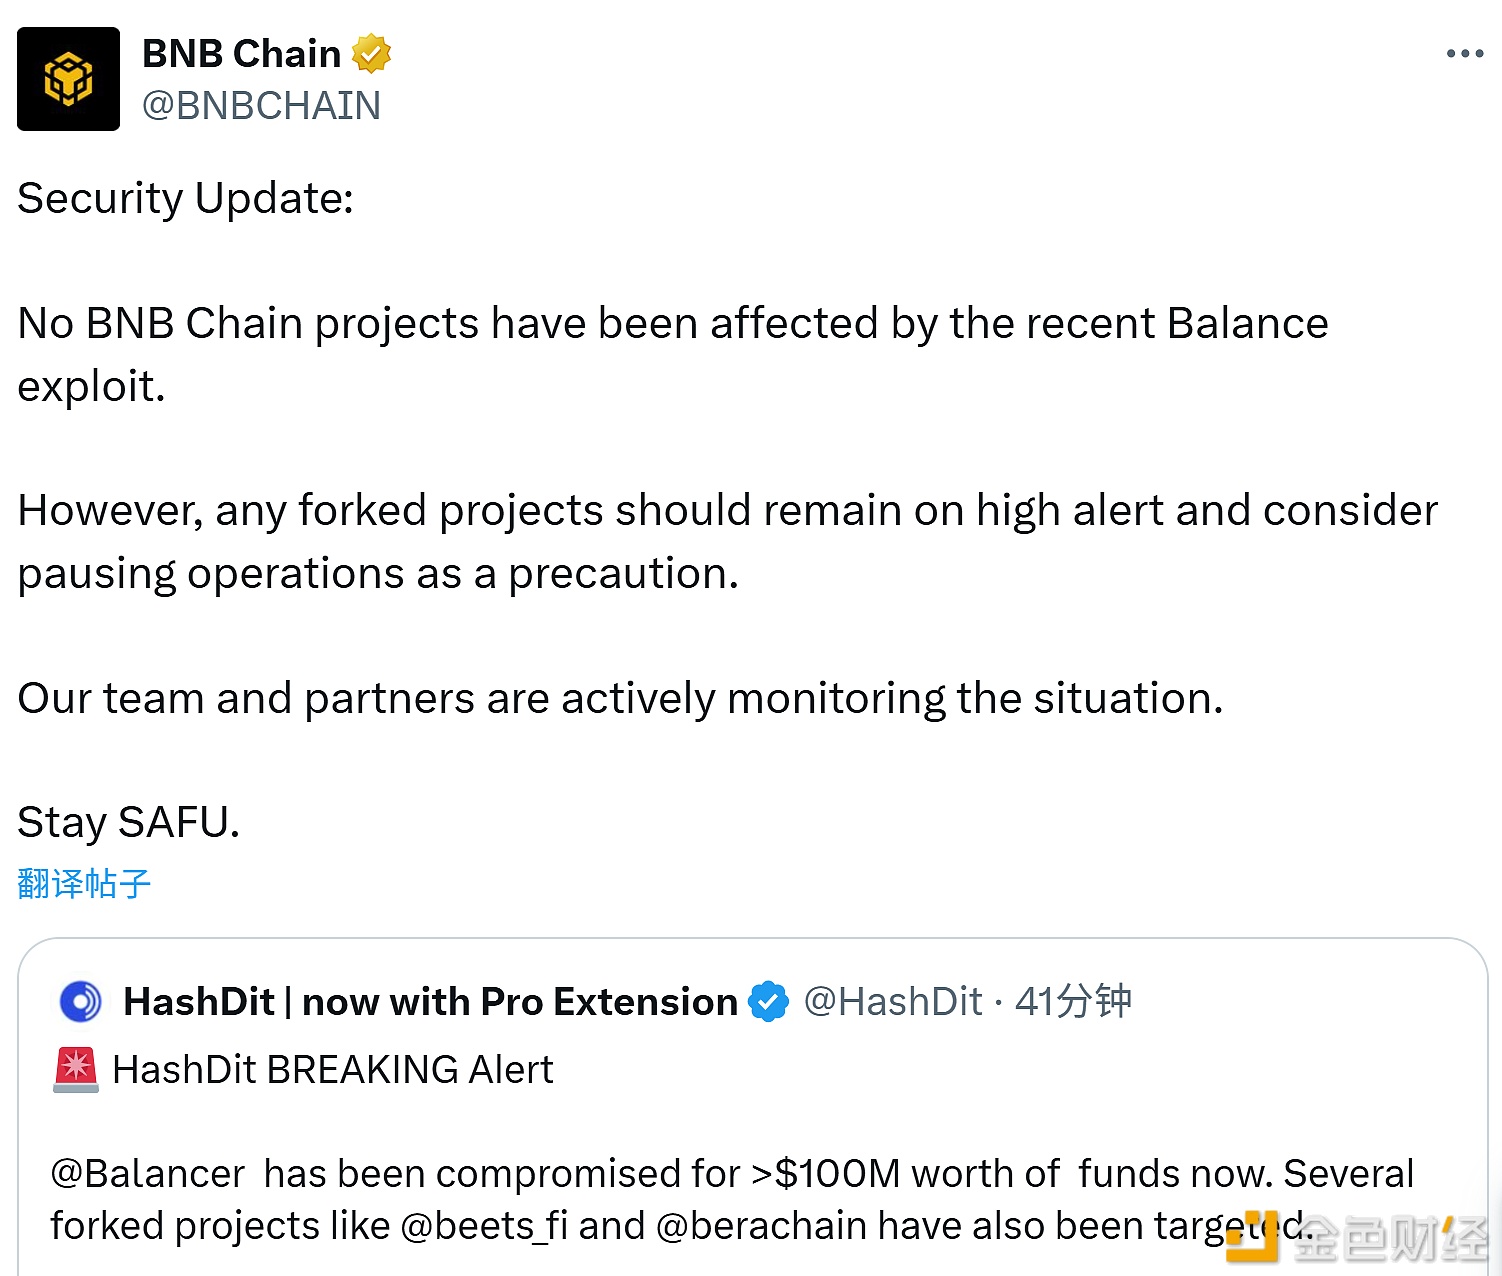Click the @HashDit handle

point(893,1001)
